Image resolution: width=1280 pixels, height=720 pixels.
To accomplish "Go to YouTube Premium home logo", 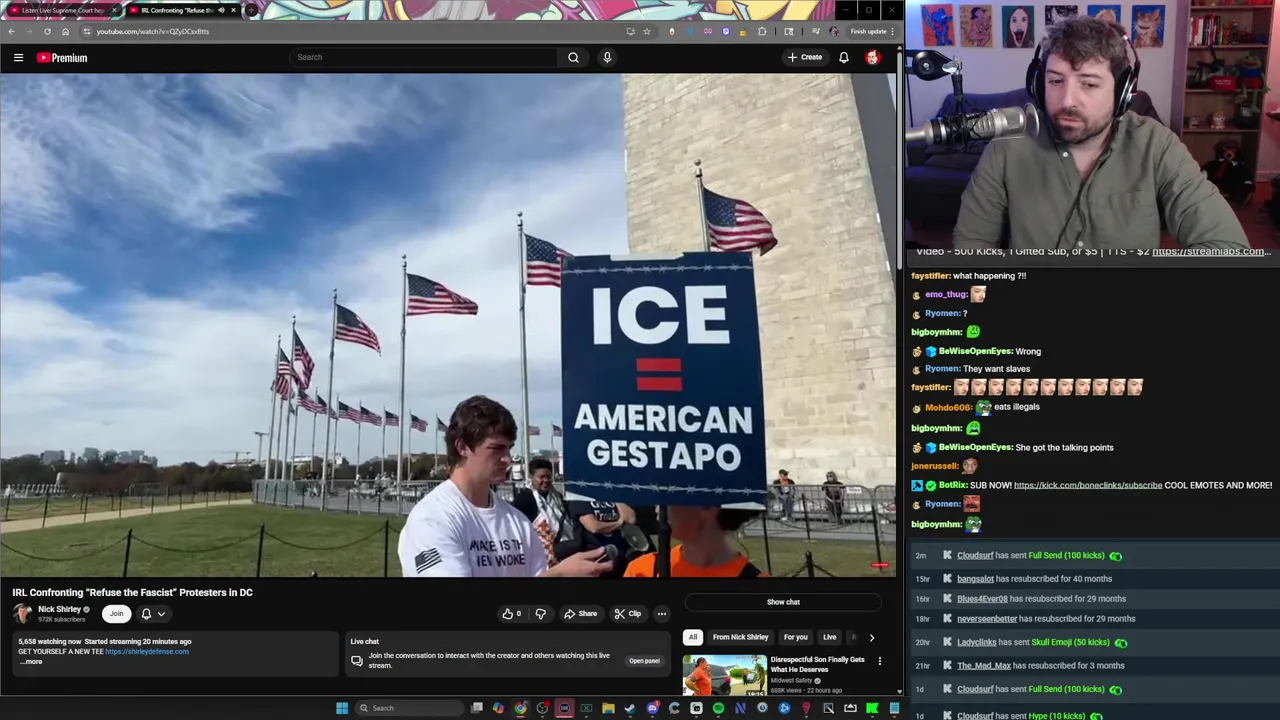I will 62,58.
